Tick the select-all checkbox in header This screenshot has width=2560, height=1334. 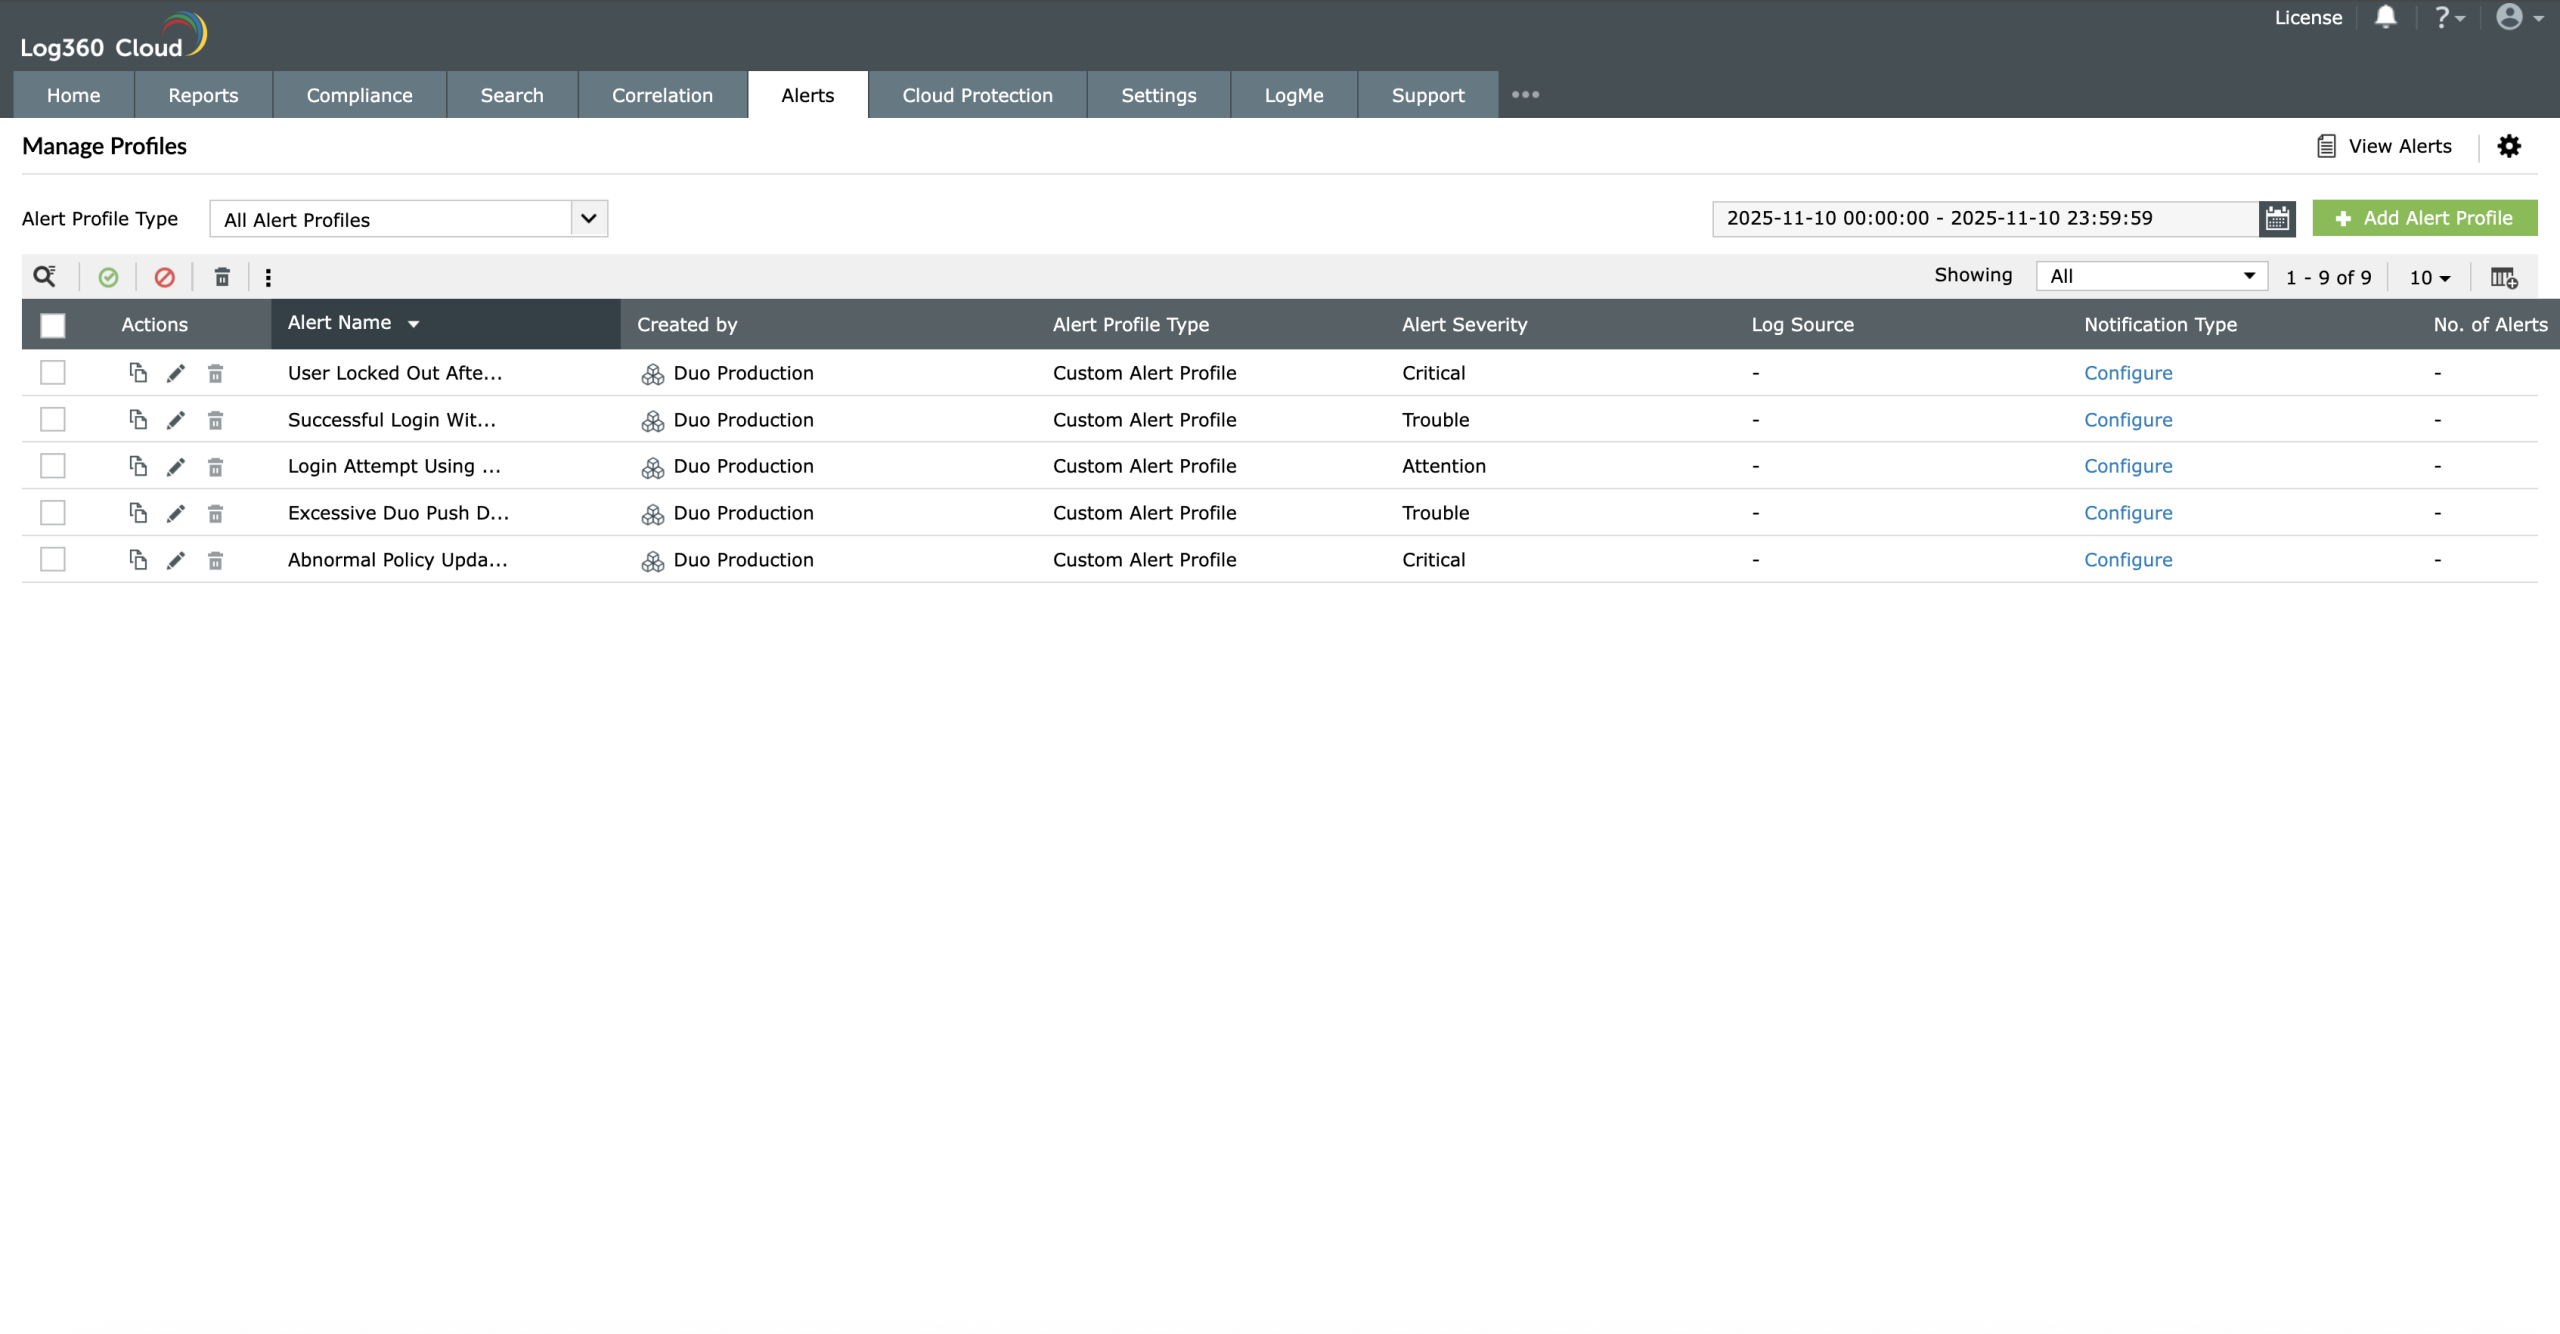click(x=53, y=325)
